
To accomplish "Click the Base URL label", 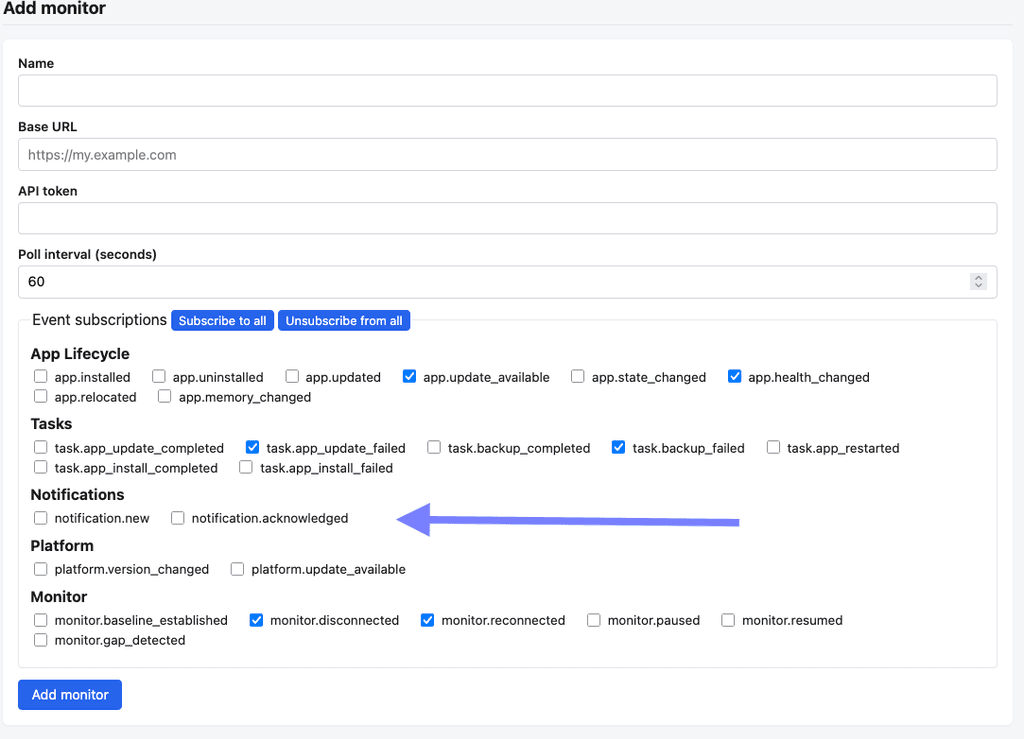I will (48, 127).
